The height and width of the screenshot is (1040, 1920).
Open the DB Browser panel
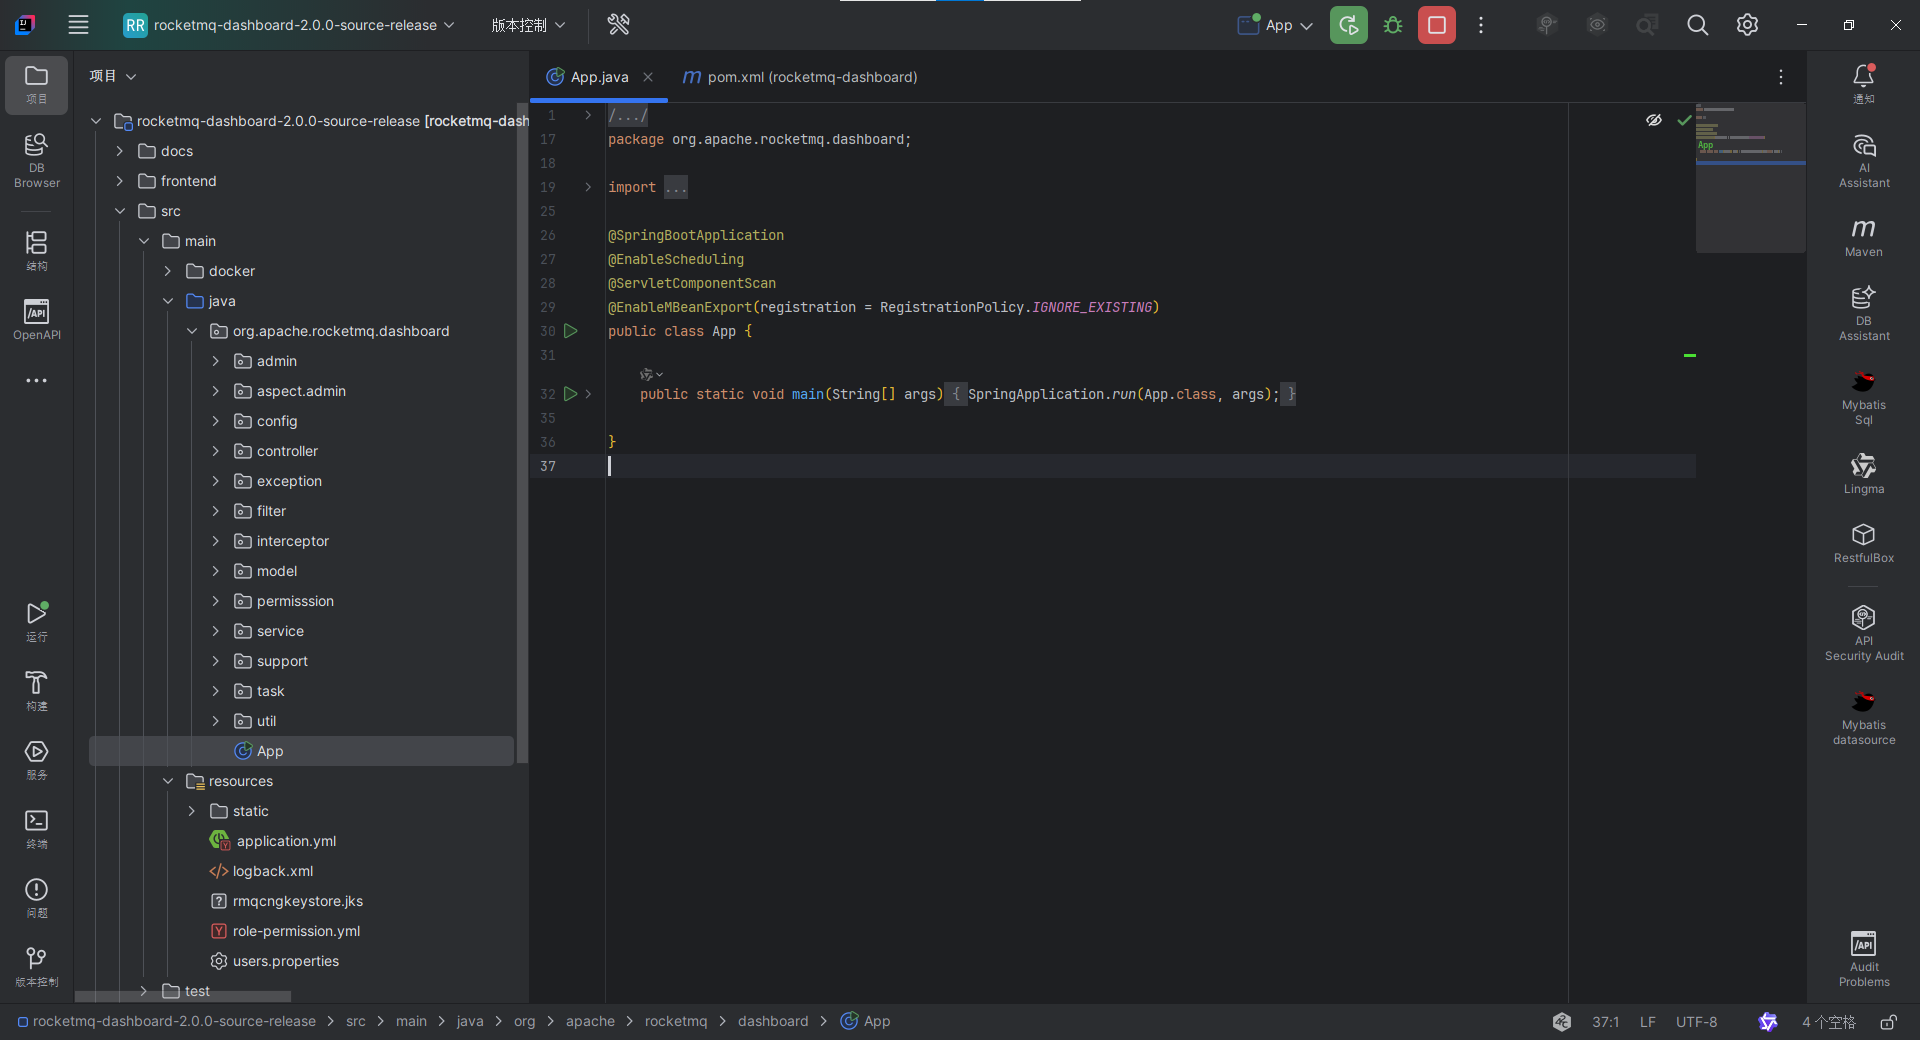point(36,158)
